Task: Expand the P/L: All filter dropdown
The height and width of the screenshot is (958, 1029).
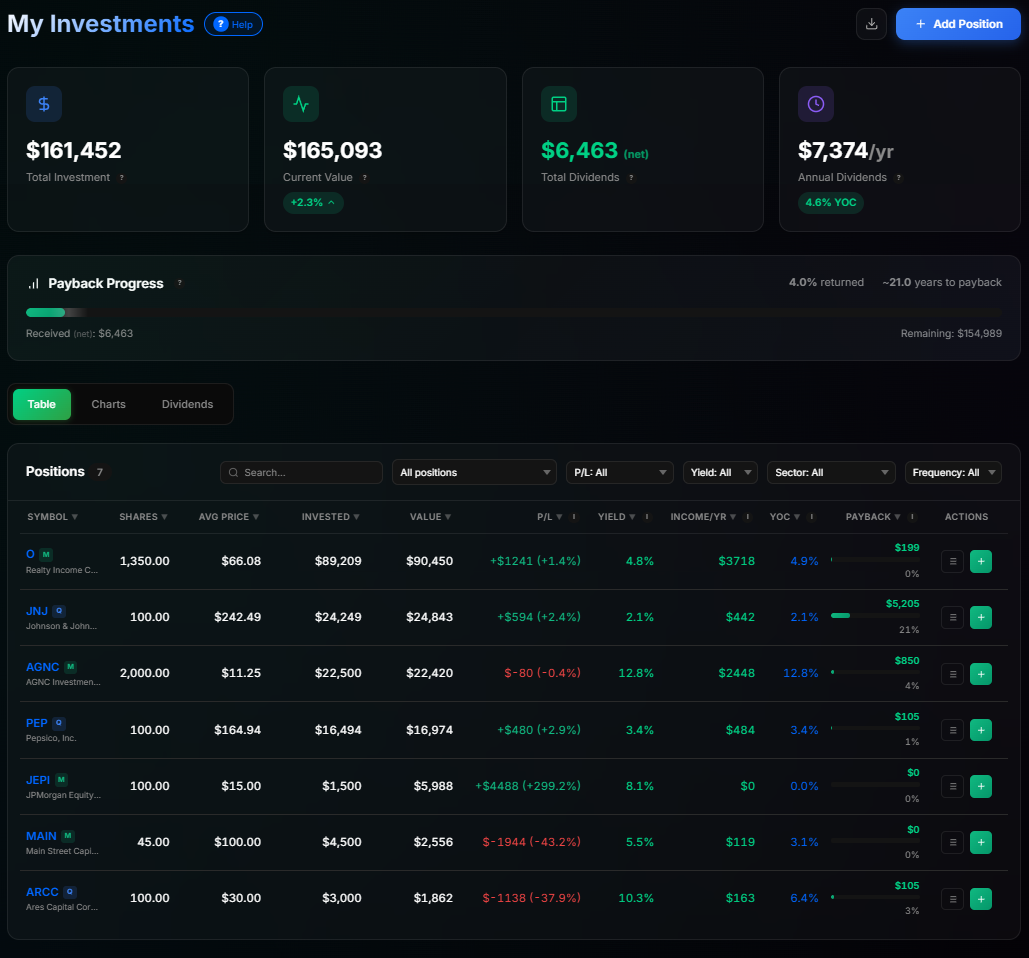Action: coord(619,471)
